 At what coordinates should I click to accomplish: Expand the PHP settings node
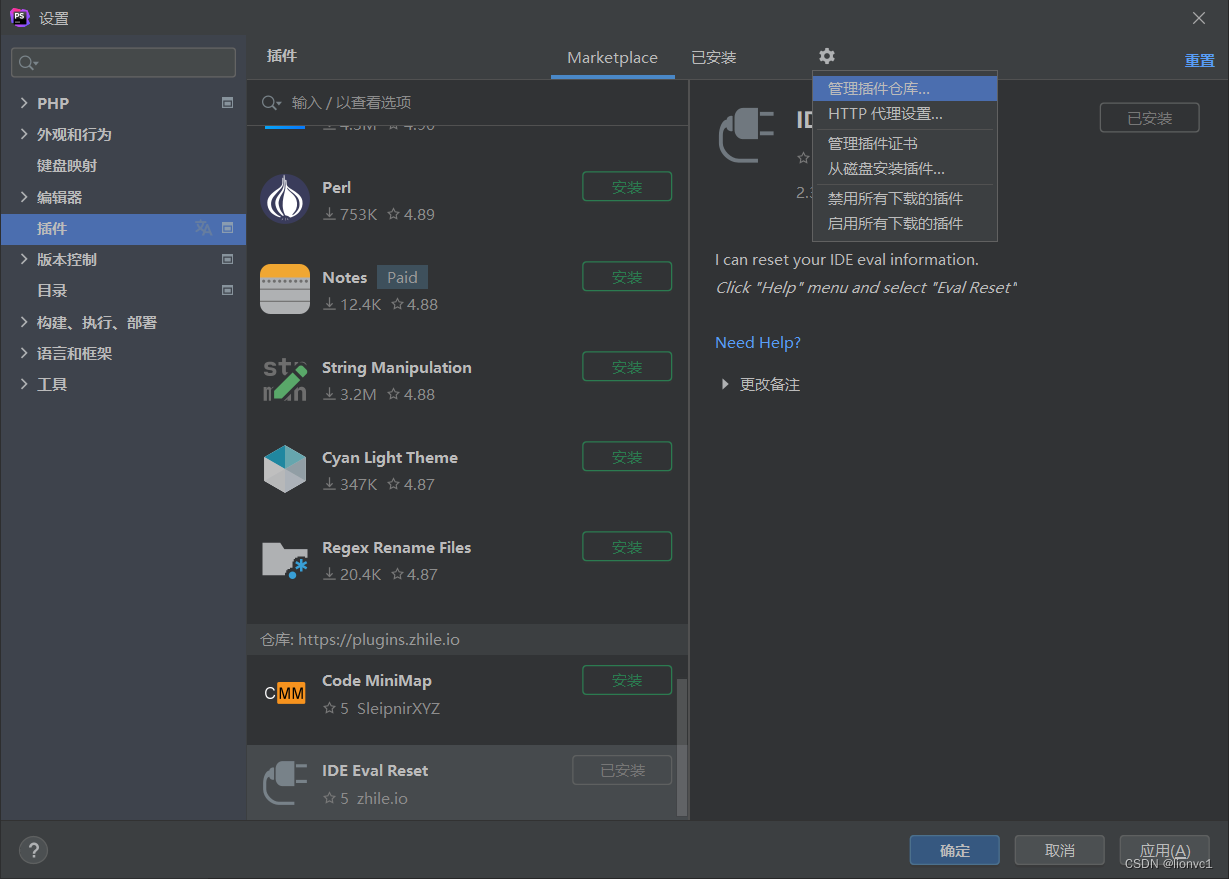(24, 103)
